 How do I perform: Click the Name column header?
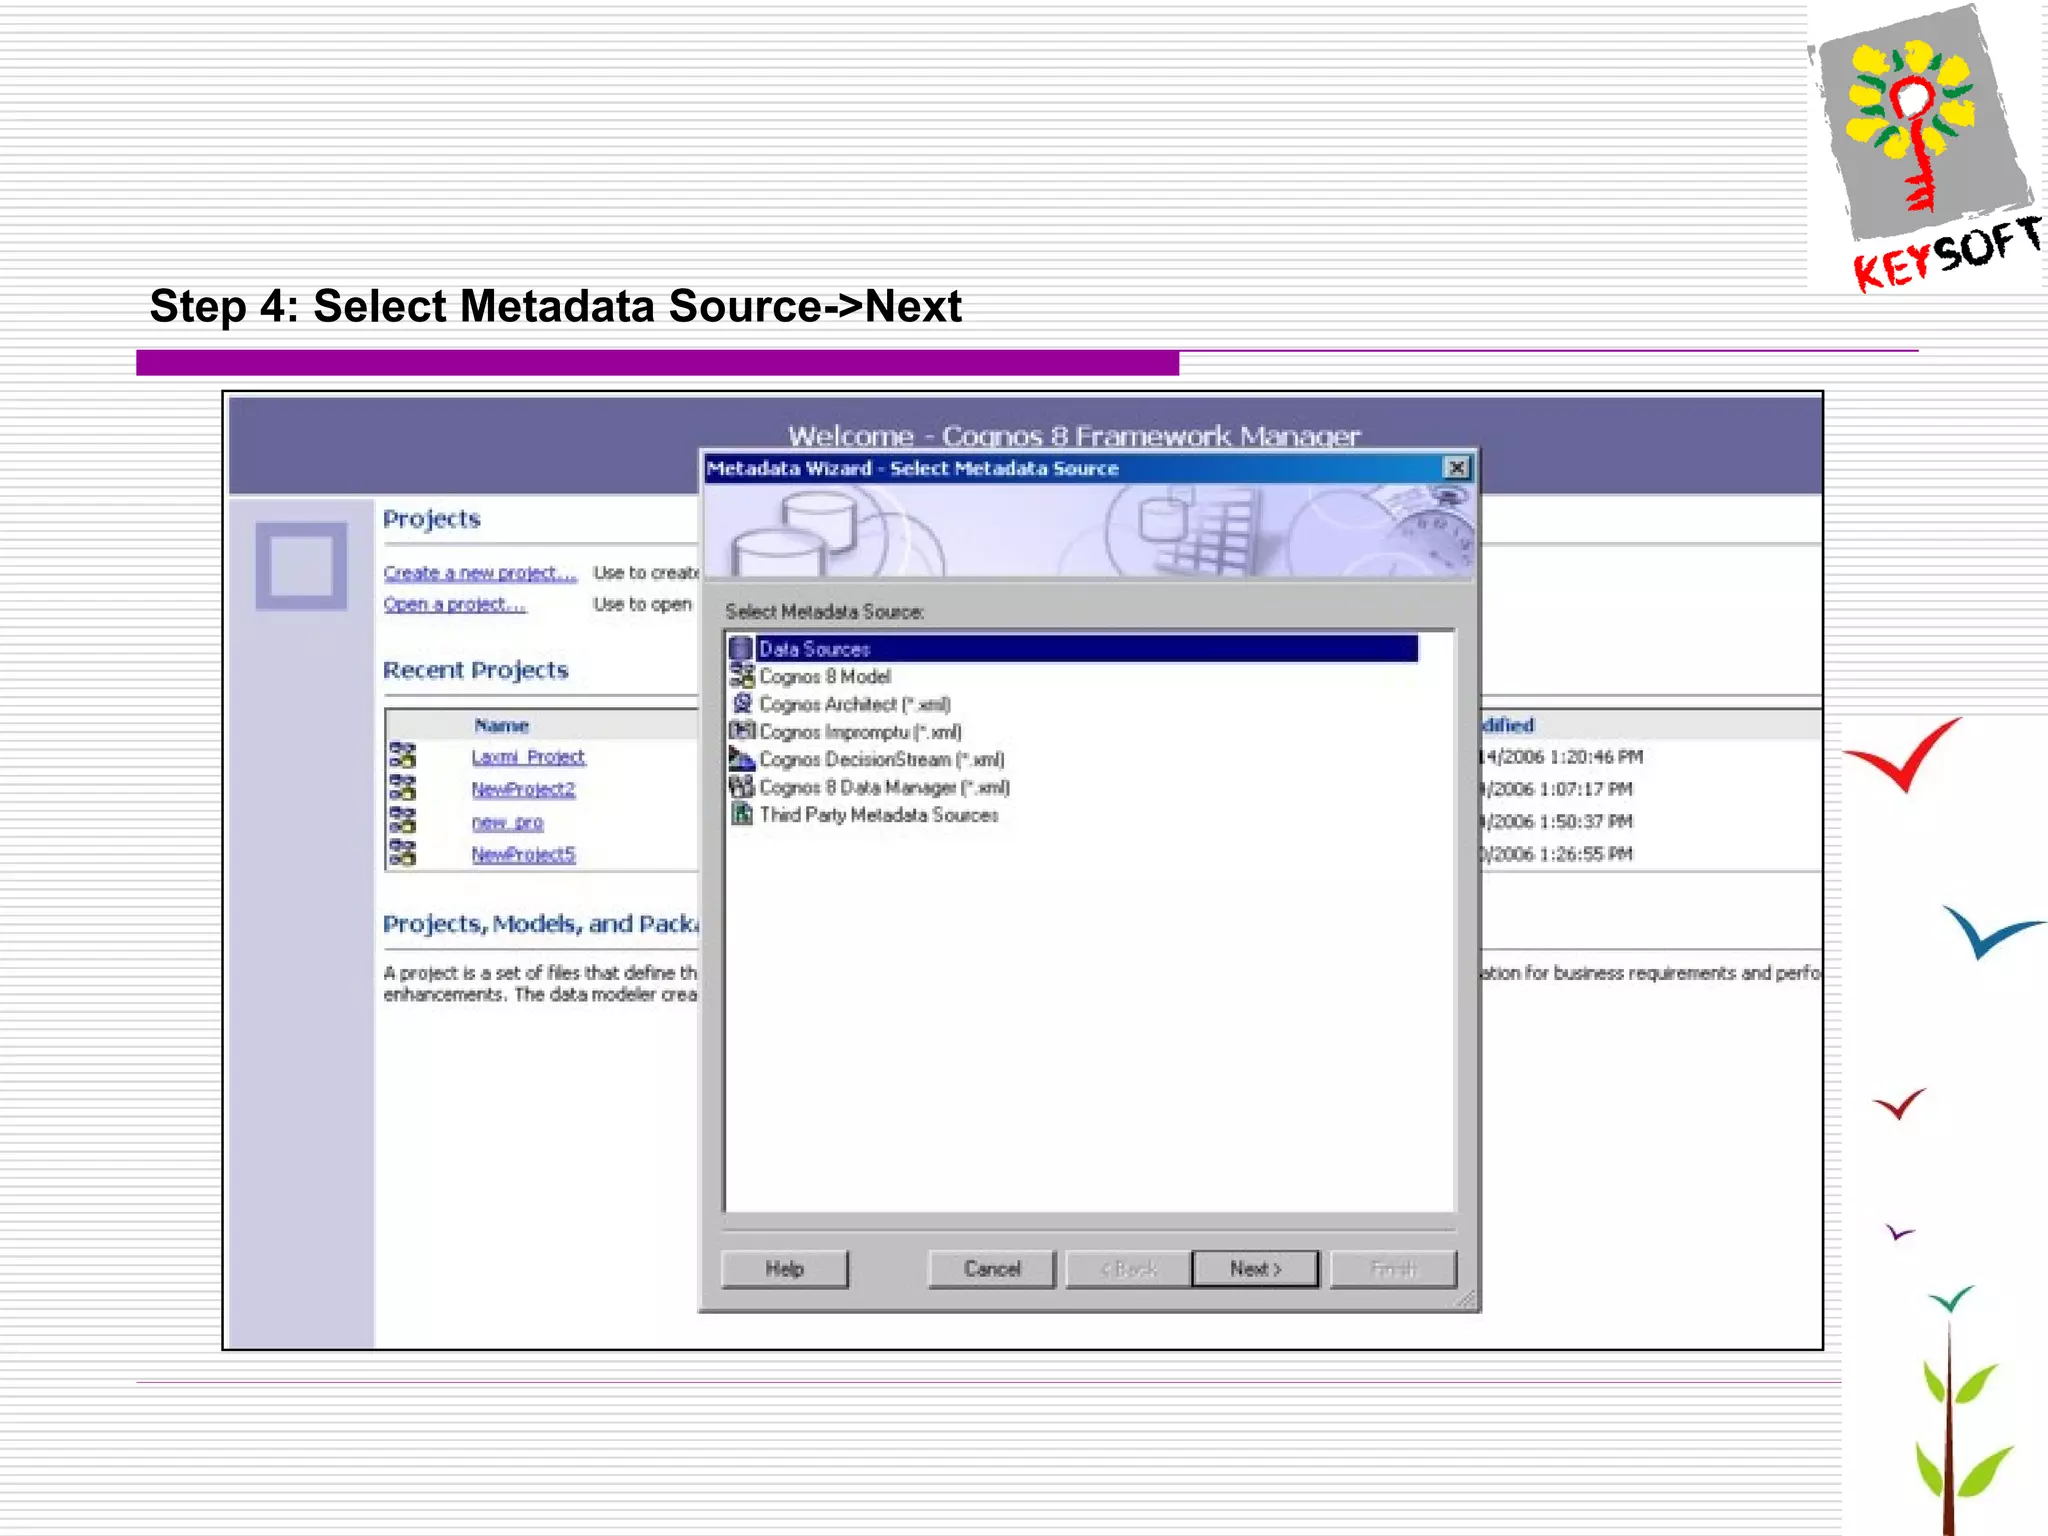[501, 725]
